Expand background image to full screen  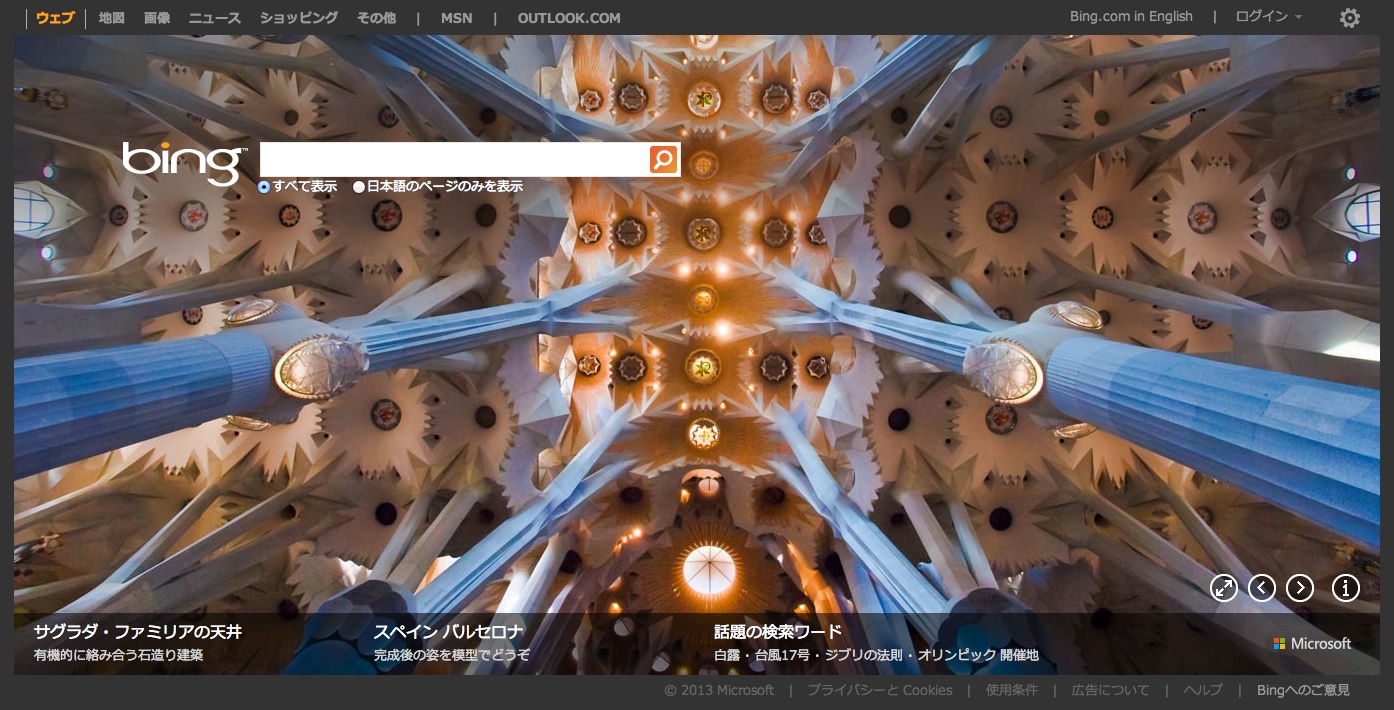(1223, 588)
